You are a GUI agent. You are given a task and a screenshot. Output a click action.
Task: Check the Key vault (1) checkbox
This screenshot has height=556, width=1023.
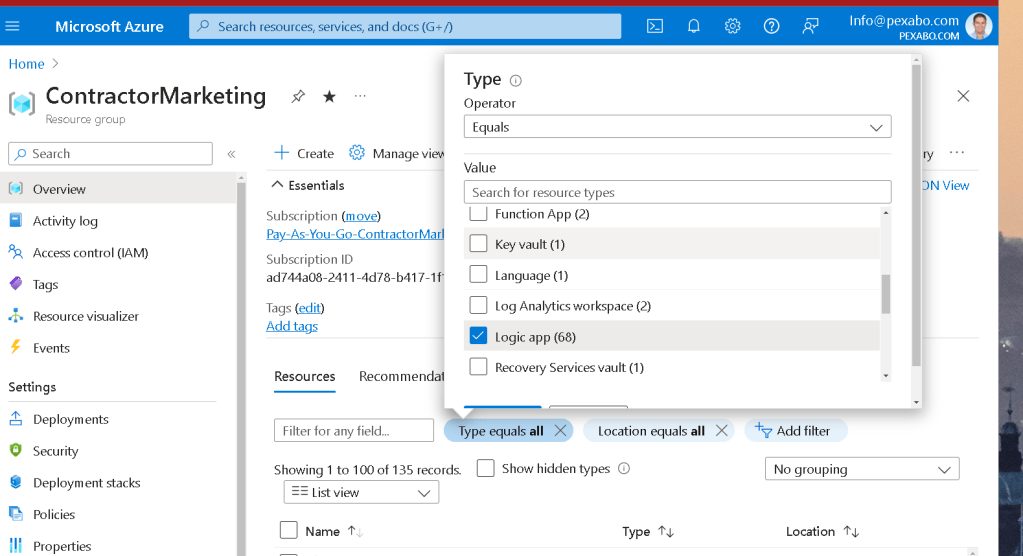pos(478,243)
